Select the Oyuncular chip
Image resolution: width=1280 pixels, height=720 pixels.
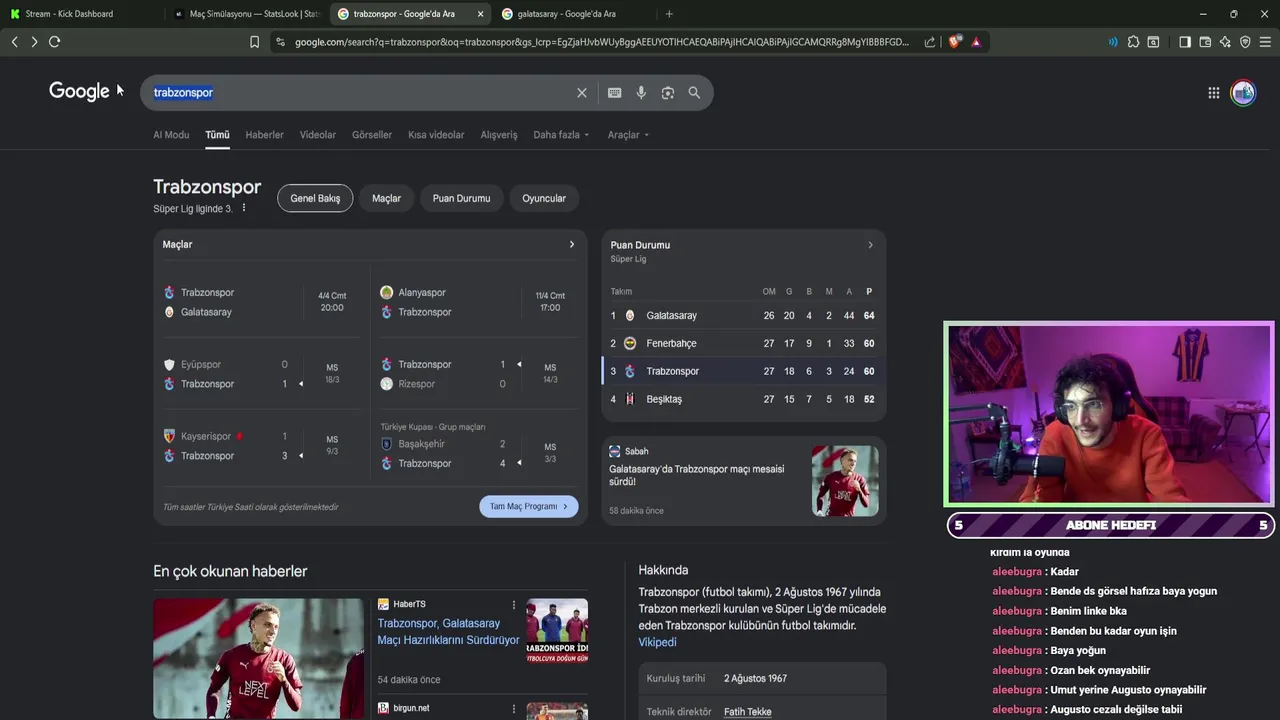[544, 198]
